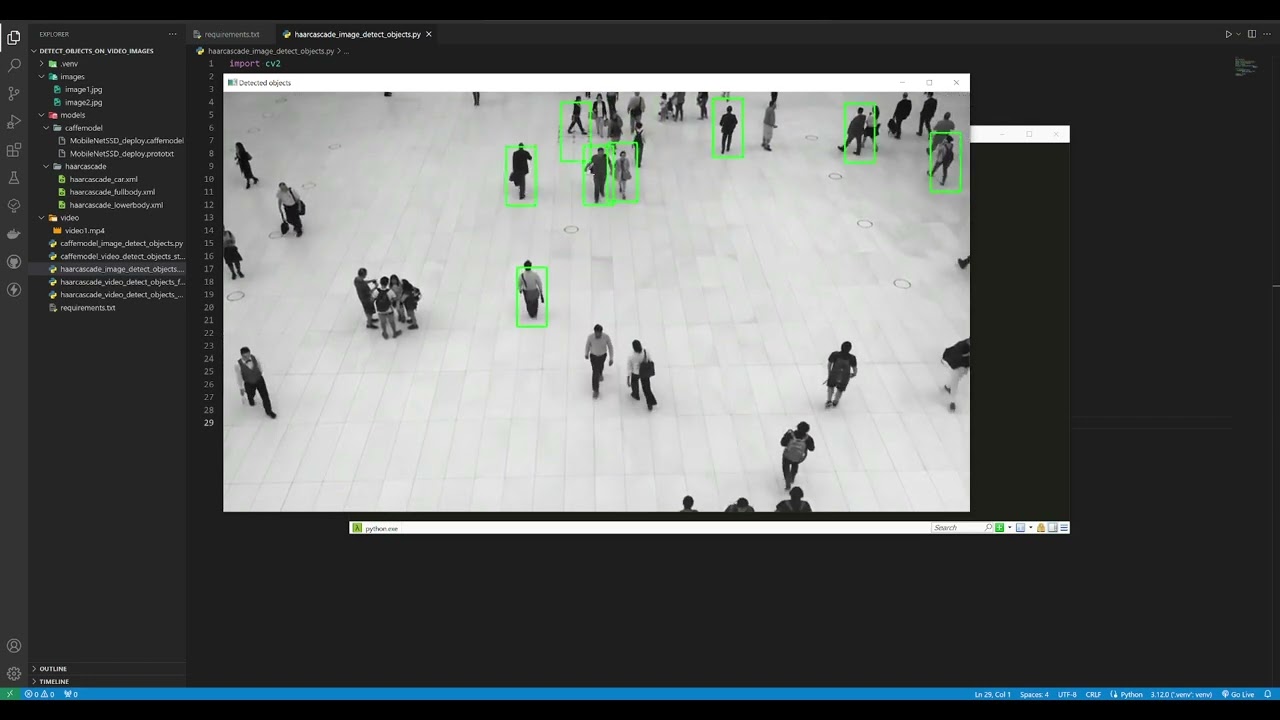This screenshot has width=1280, height=720.
Task: Click the haarcascade_image_detect_objects.py breadcrumb
Action: (x=270, y=51)
